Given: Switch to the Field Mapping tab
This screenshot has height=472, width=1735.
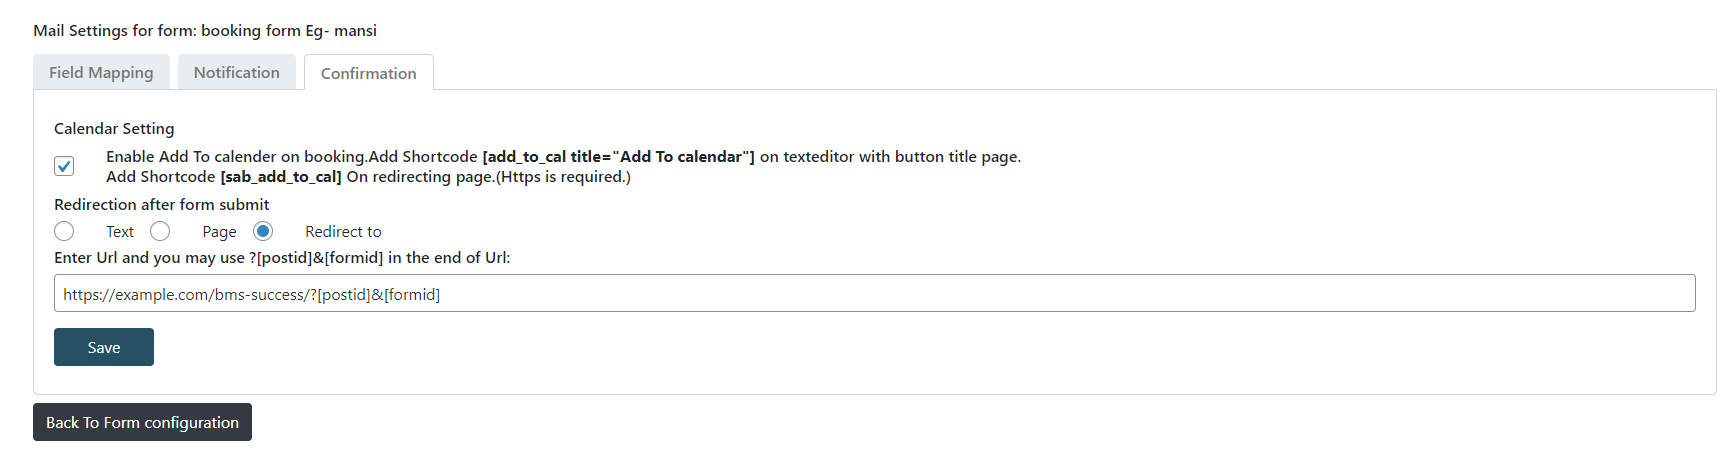Looking at the screenshot, I should (x=101, y=72).
